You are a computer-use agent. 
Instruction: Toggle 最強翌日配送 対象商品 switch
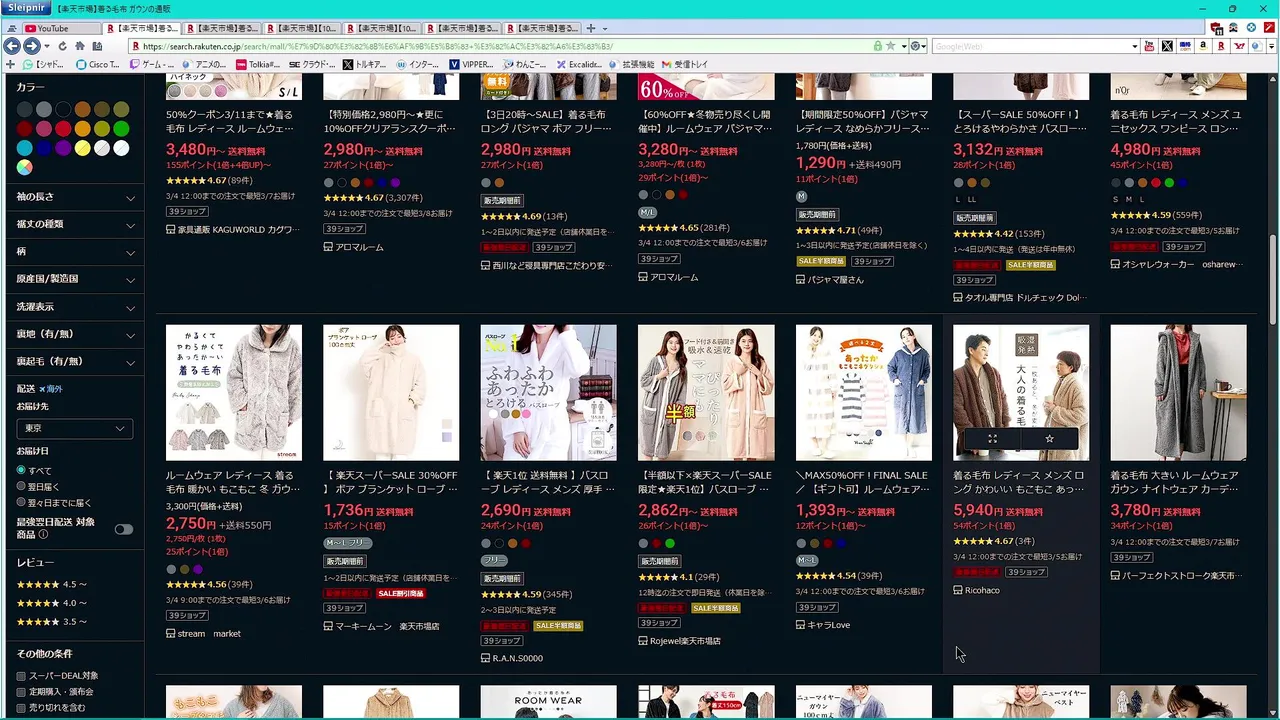[x=124, y=529]
